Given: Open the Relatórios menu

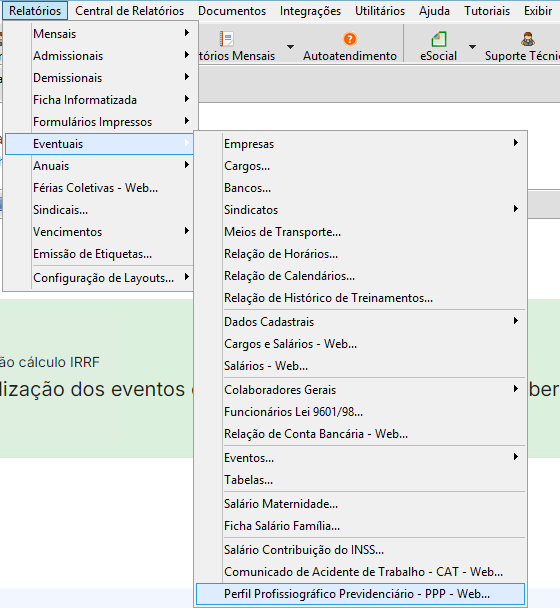Looking at the screenshot, I should point(35,10).
